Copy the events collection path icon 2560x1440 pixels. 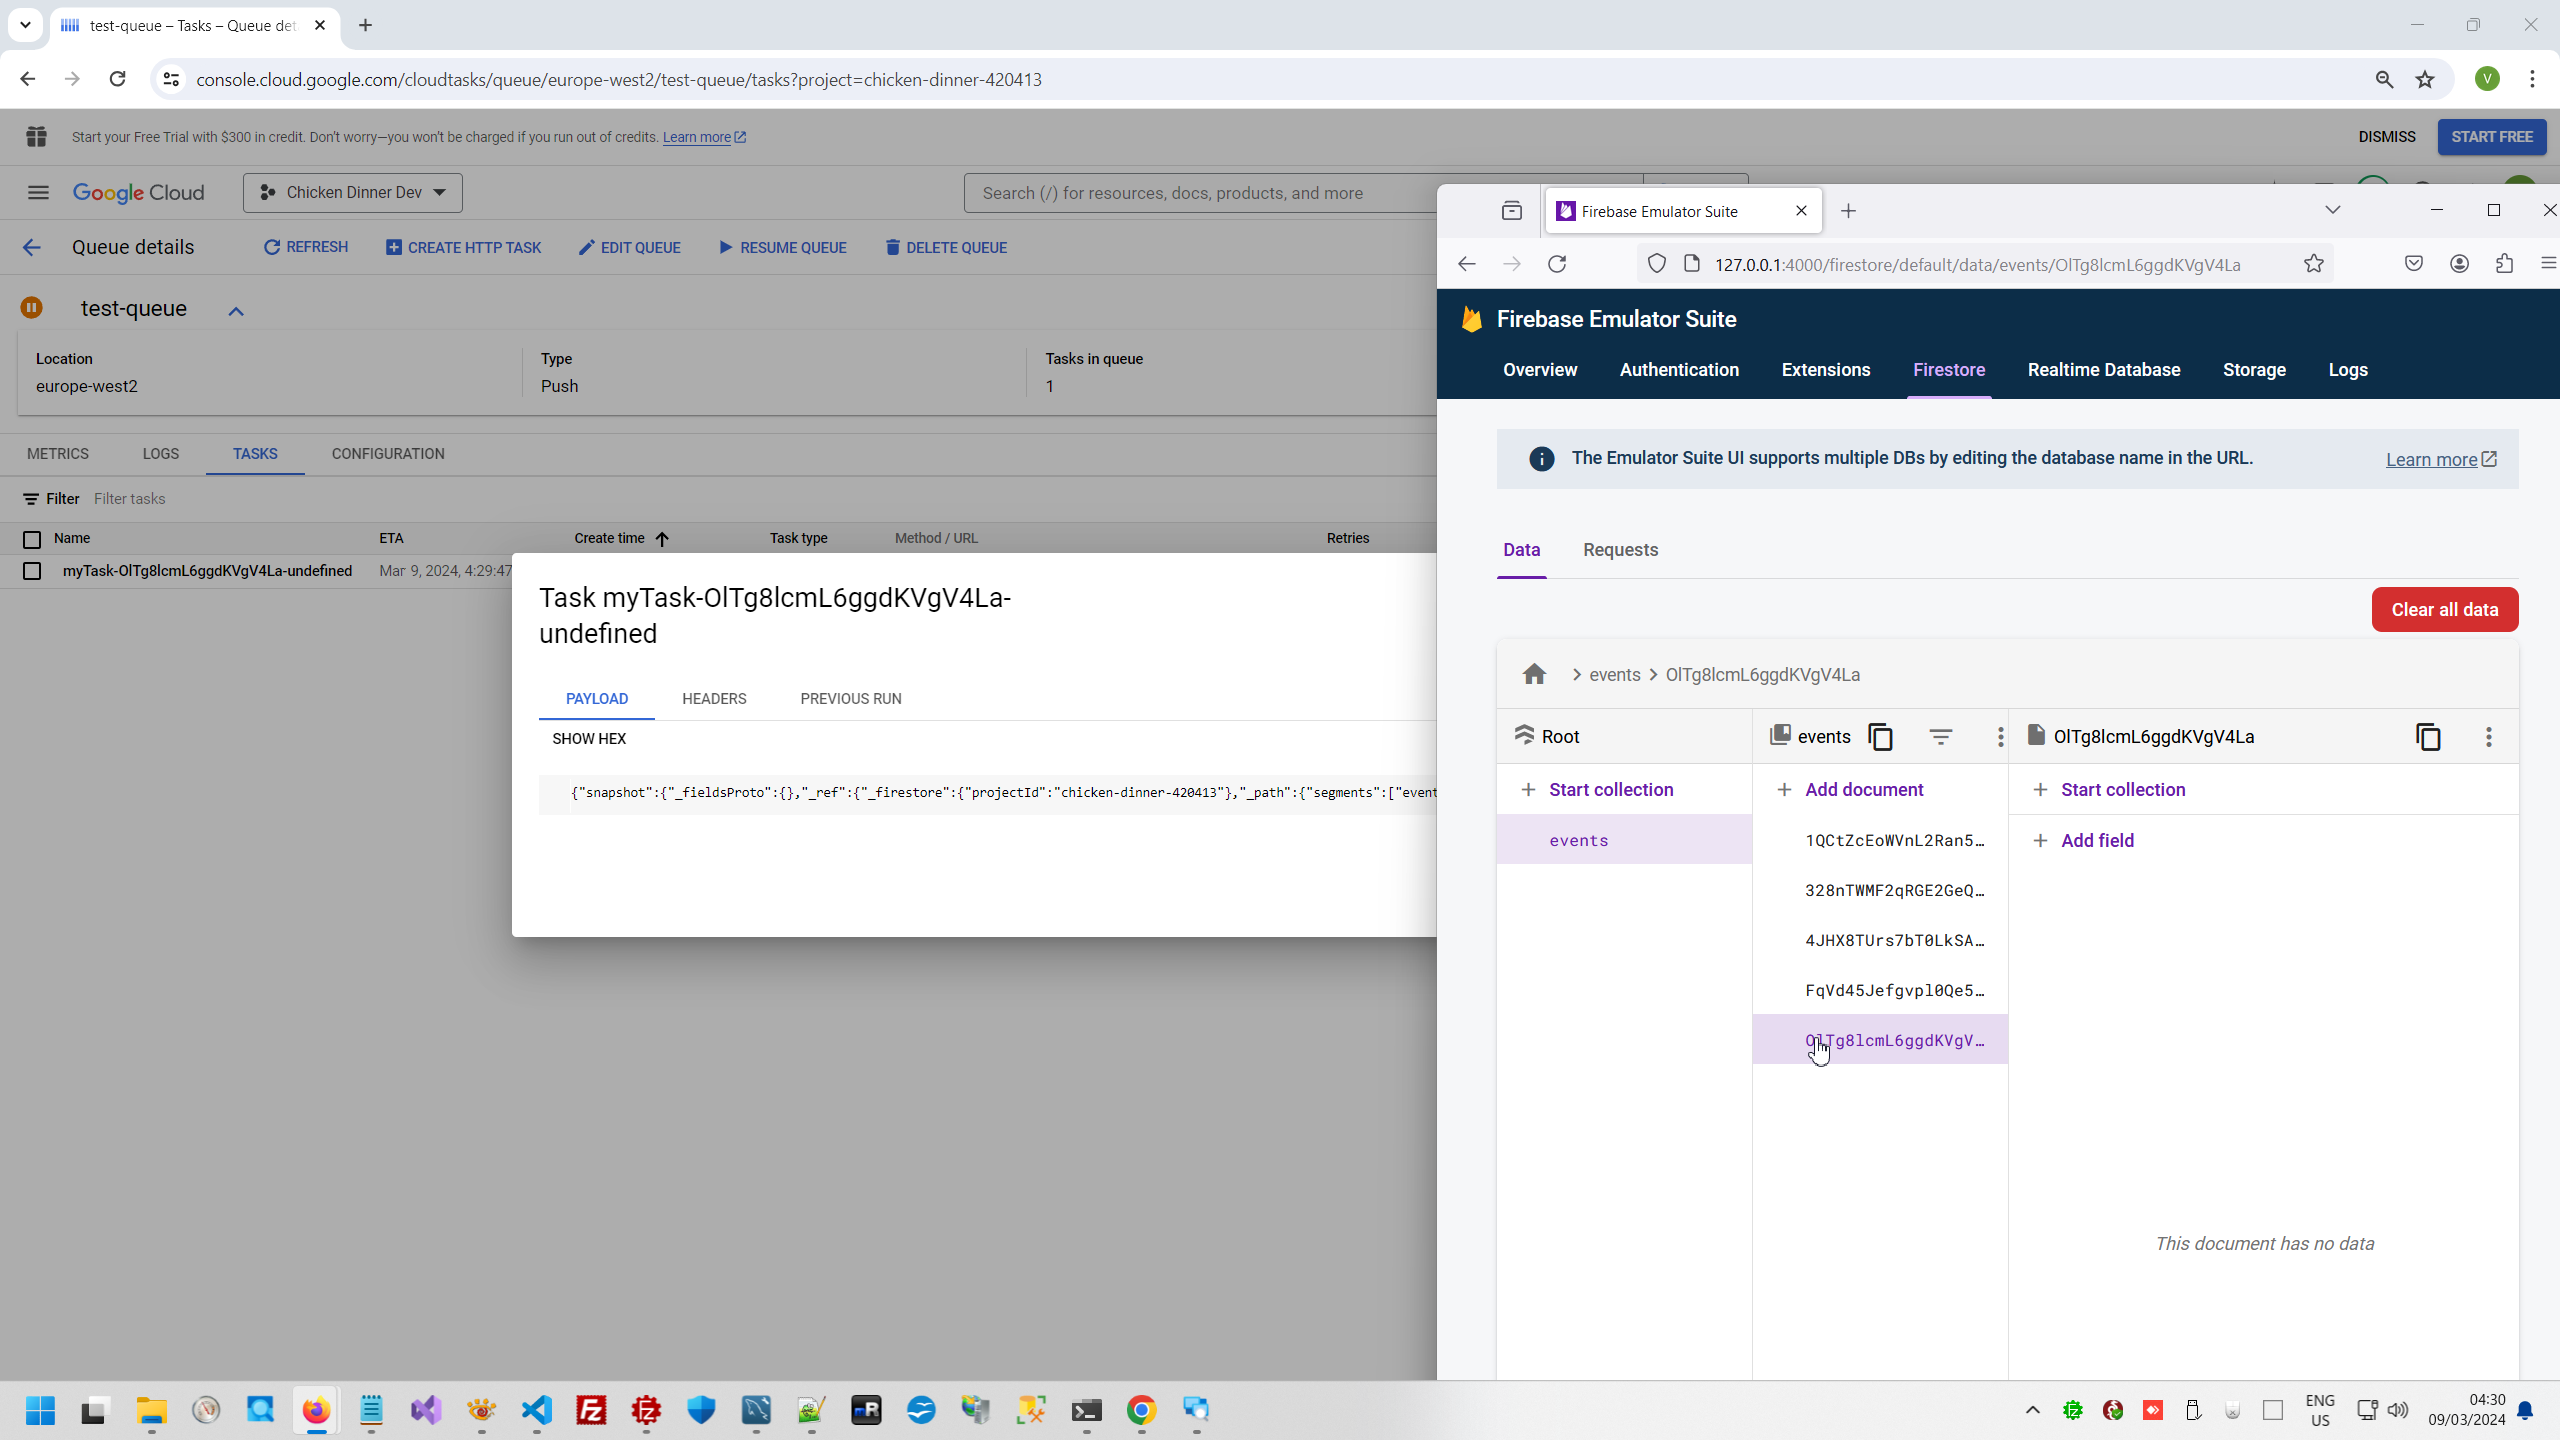[x=1881, y=737]
